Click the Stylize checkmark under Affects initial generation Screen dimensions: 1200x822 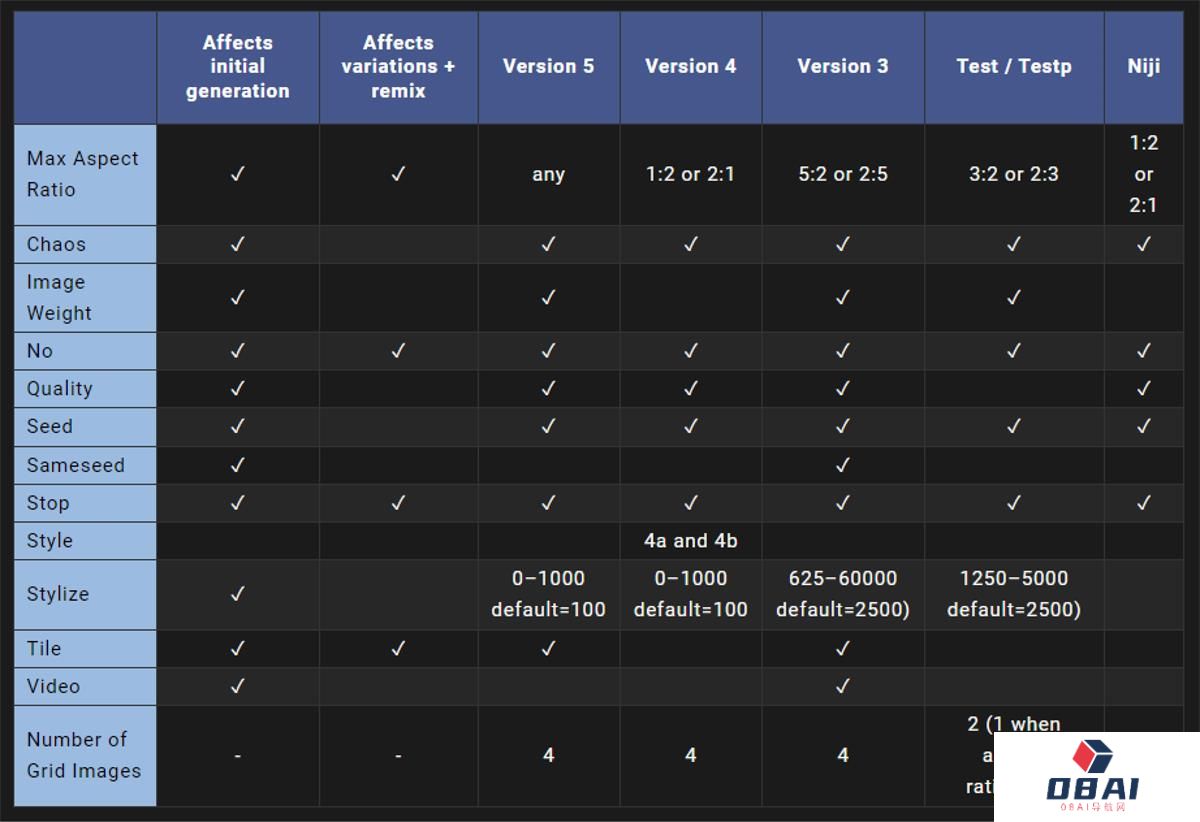[x=237, y=594]
